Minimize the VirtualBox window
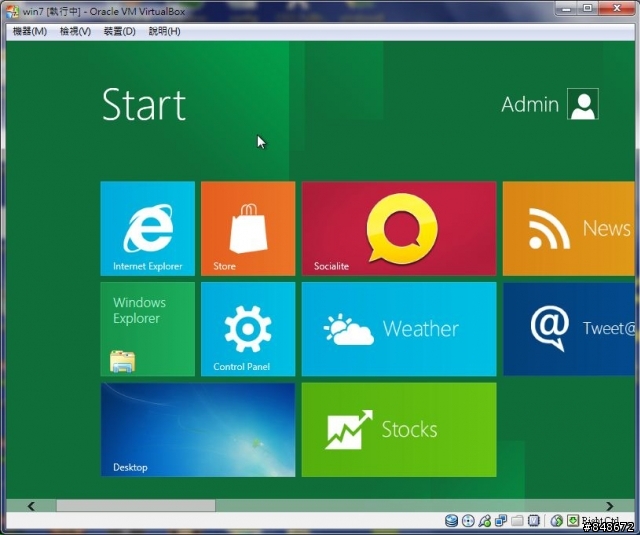The height and width of the screenshot is (535, 640). tap(567, 9)
